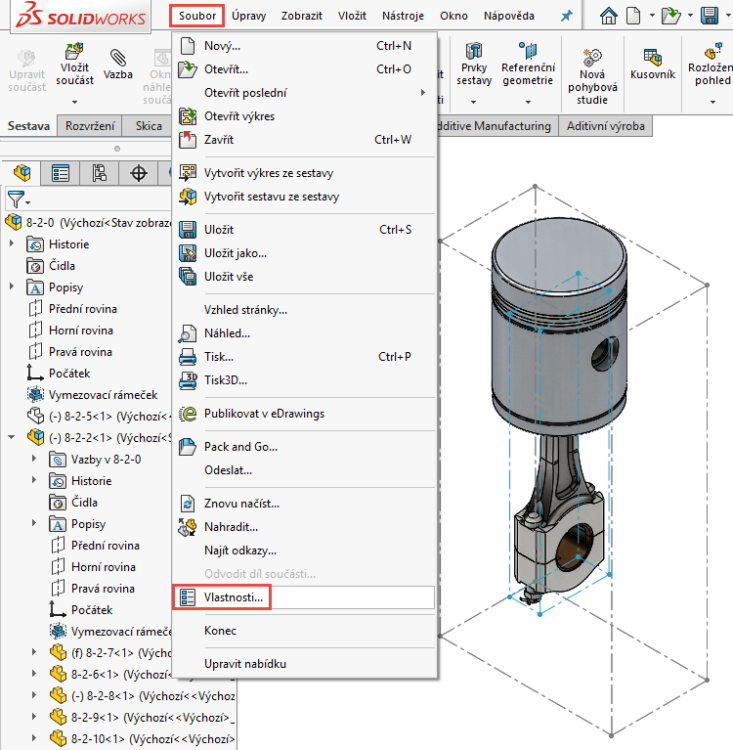Choose Nahradit... entry

[x=304, y=527]
